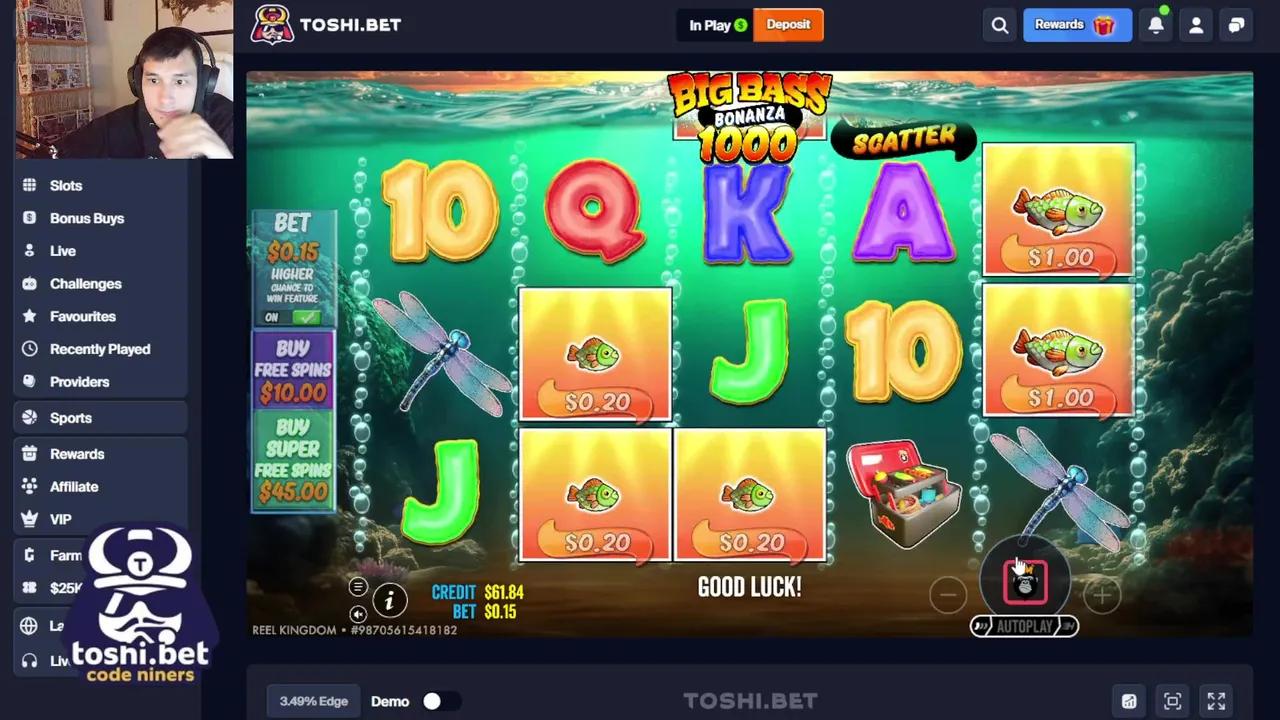Open the notifications bell
The width and height of the screenshot is (1280, 720).
point(1156,26)
